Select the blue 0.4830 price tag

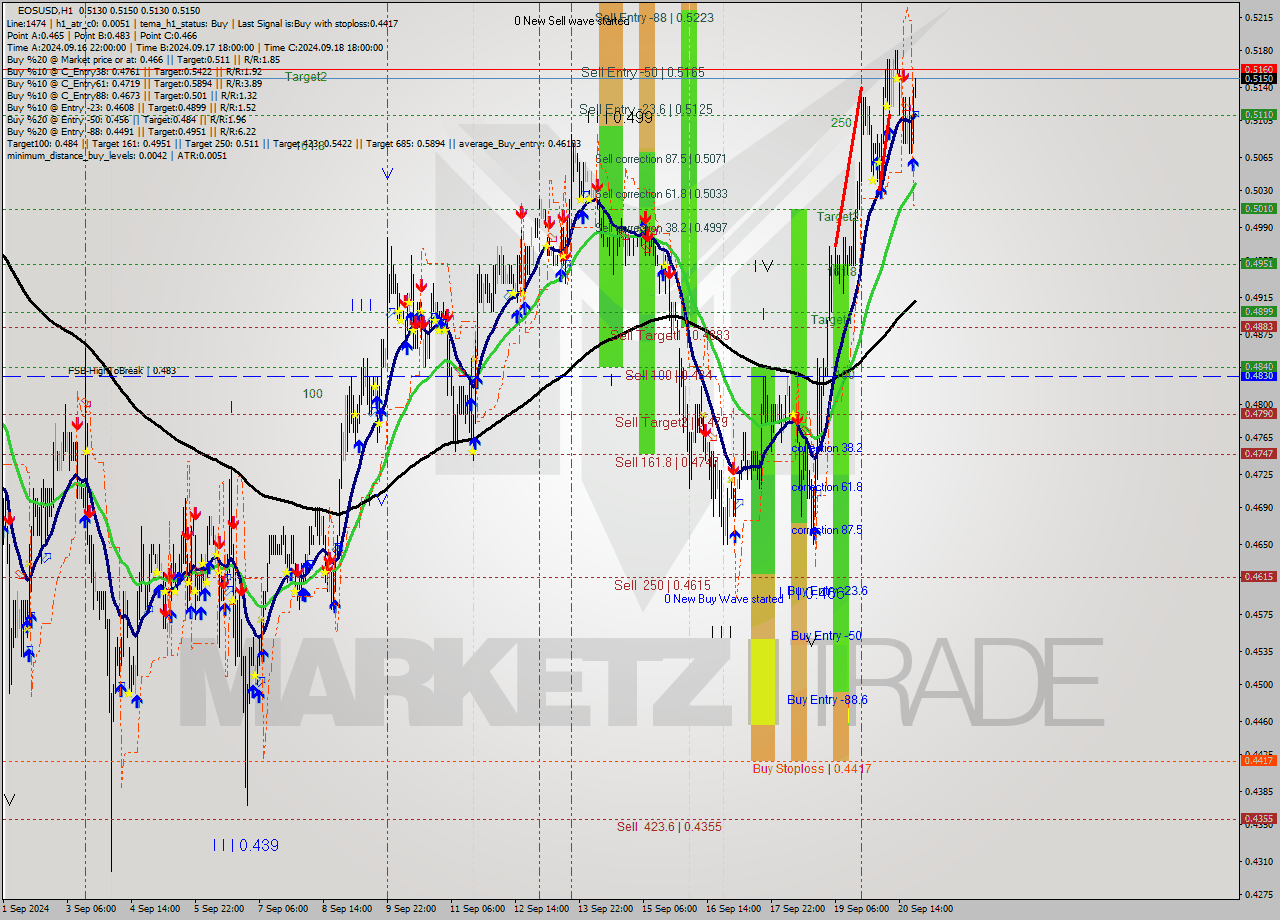pyautogui.click(x=1258, y=376)
